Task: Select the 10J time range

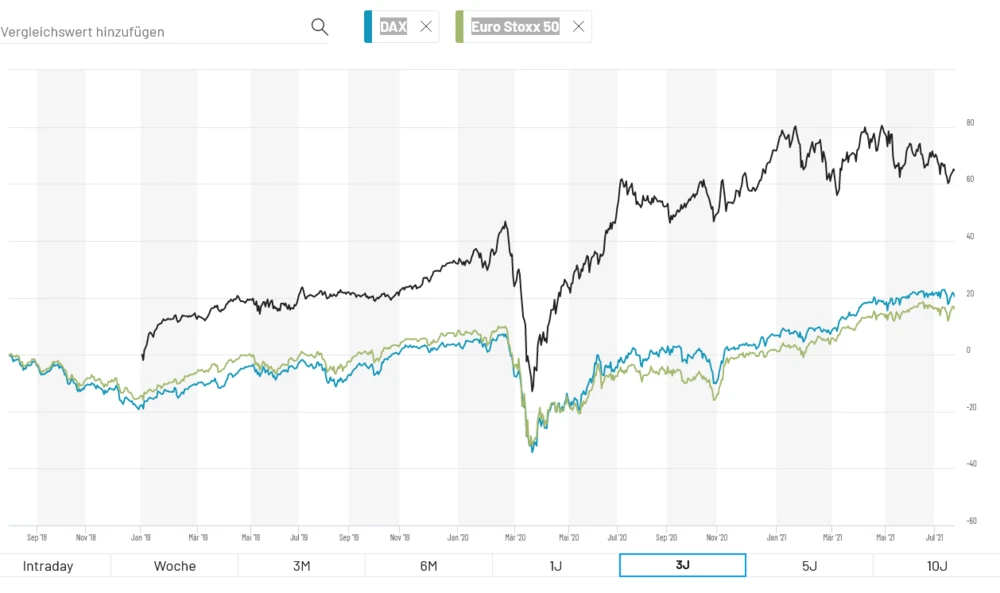Action: pyautogui.click(x=937, y=566)
